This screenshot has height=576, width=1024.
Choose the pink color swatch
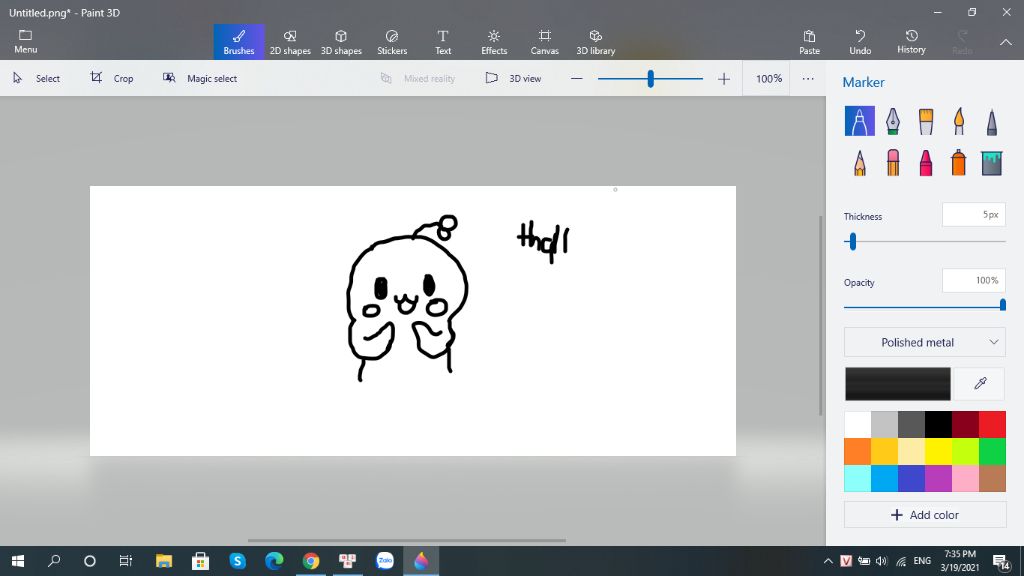point(965,479)
